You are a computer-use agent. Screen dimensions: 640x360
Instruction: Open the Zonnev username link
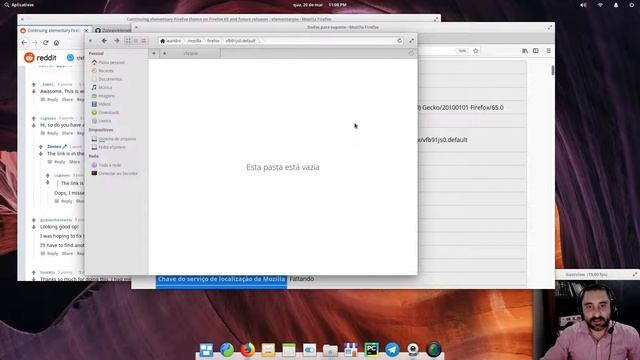tap(54, 147)
